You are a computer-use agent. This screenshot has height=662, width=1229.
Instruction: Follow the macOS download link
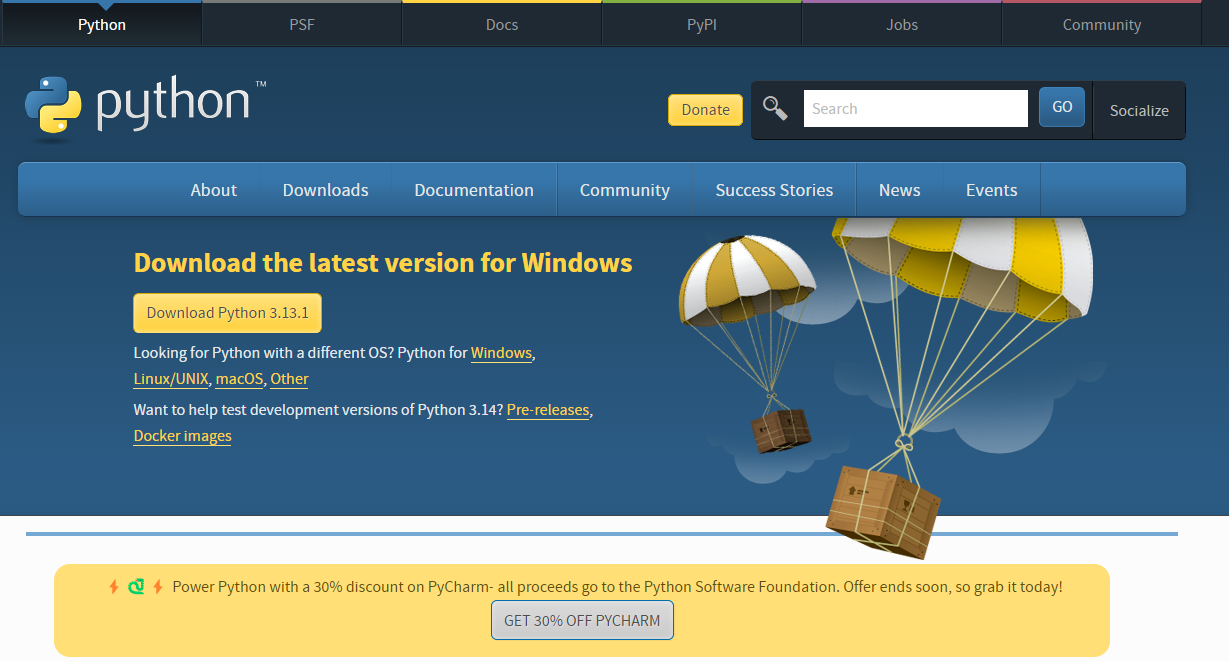point(239,379)
